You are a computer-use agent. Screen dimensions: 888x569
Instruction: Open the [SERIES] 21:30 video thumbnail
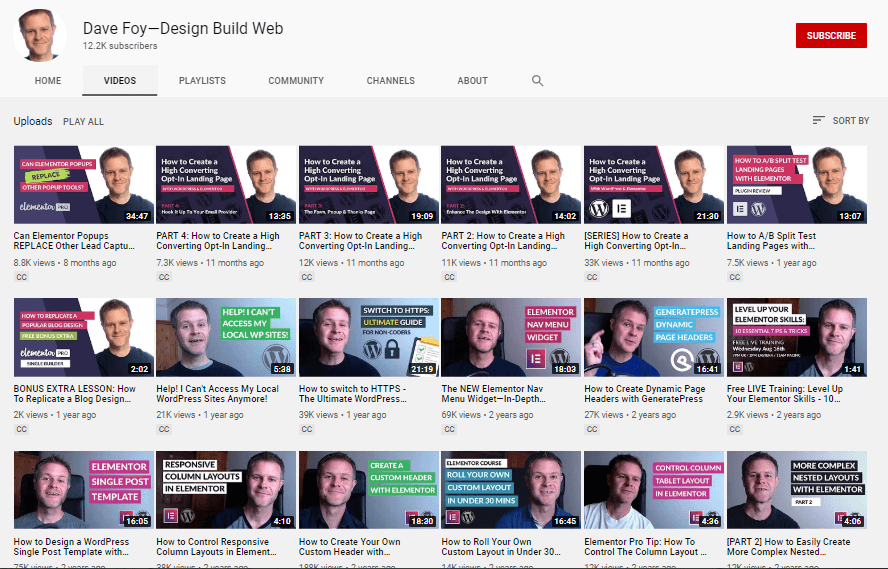[654, 185]
